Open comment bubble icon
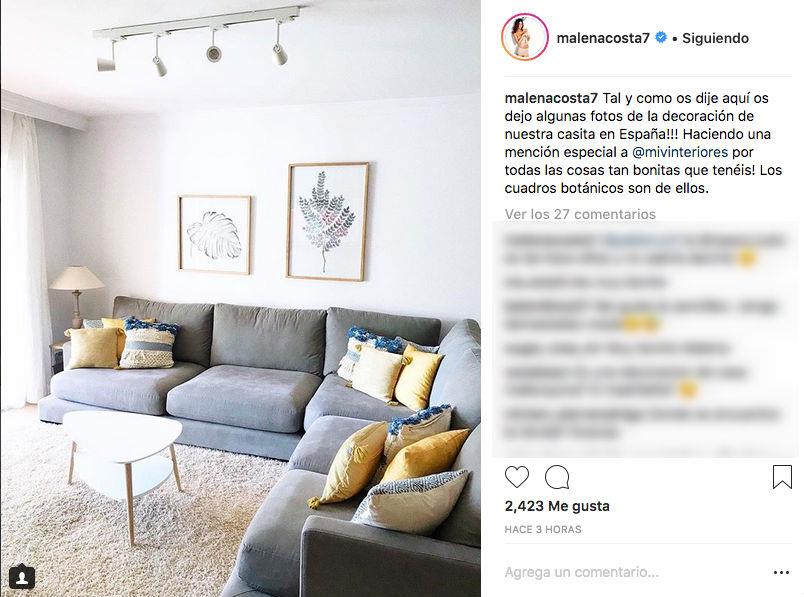 pos(557,477)
